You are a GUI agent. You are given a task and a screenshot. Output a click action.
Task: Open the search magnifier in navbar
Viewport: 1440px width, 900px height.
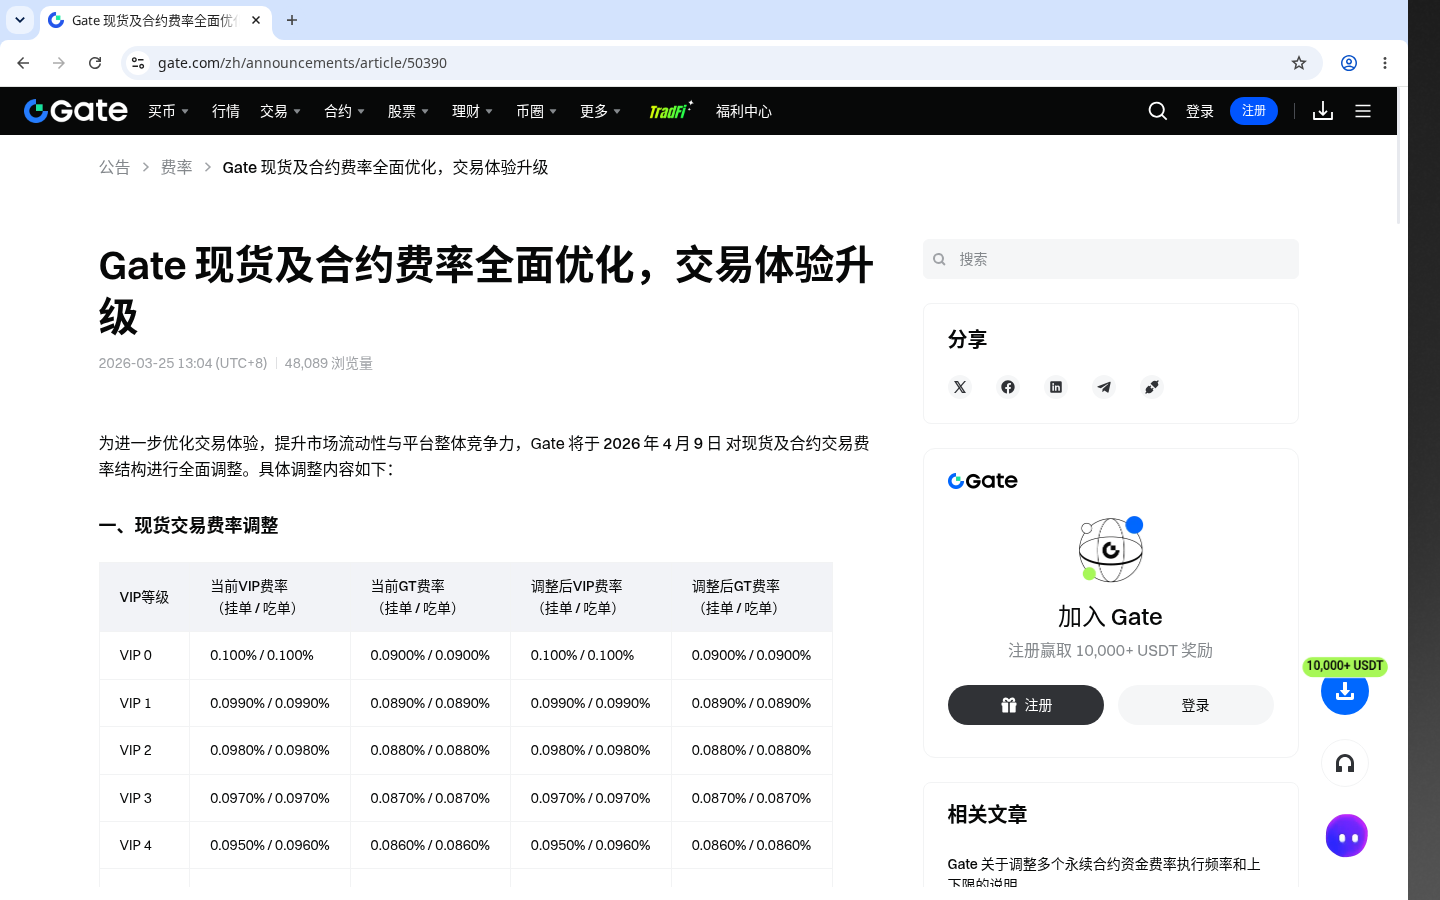click(1158, 111)
